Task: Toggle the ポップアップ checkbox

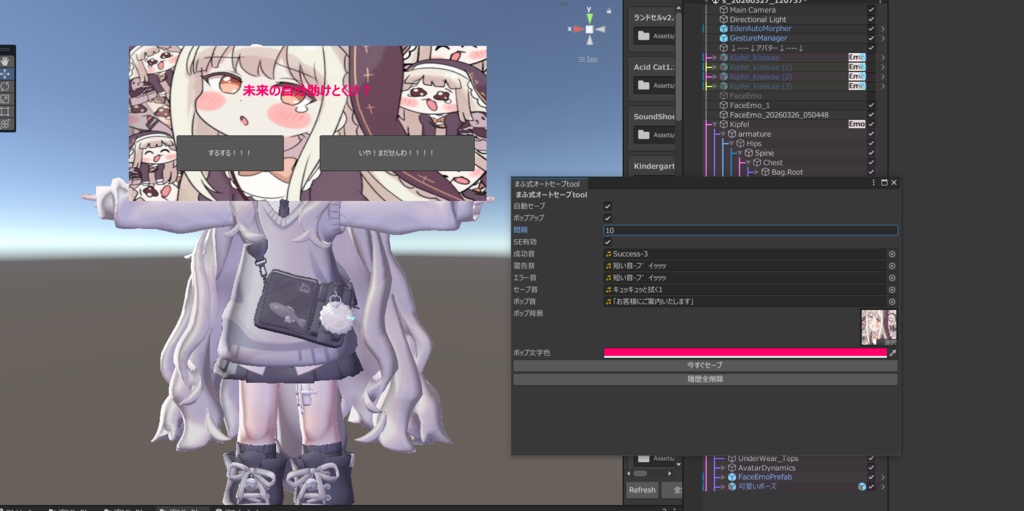Action: (608, 218)
